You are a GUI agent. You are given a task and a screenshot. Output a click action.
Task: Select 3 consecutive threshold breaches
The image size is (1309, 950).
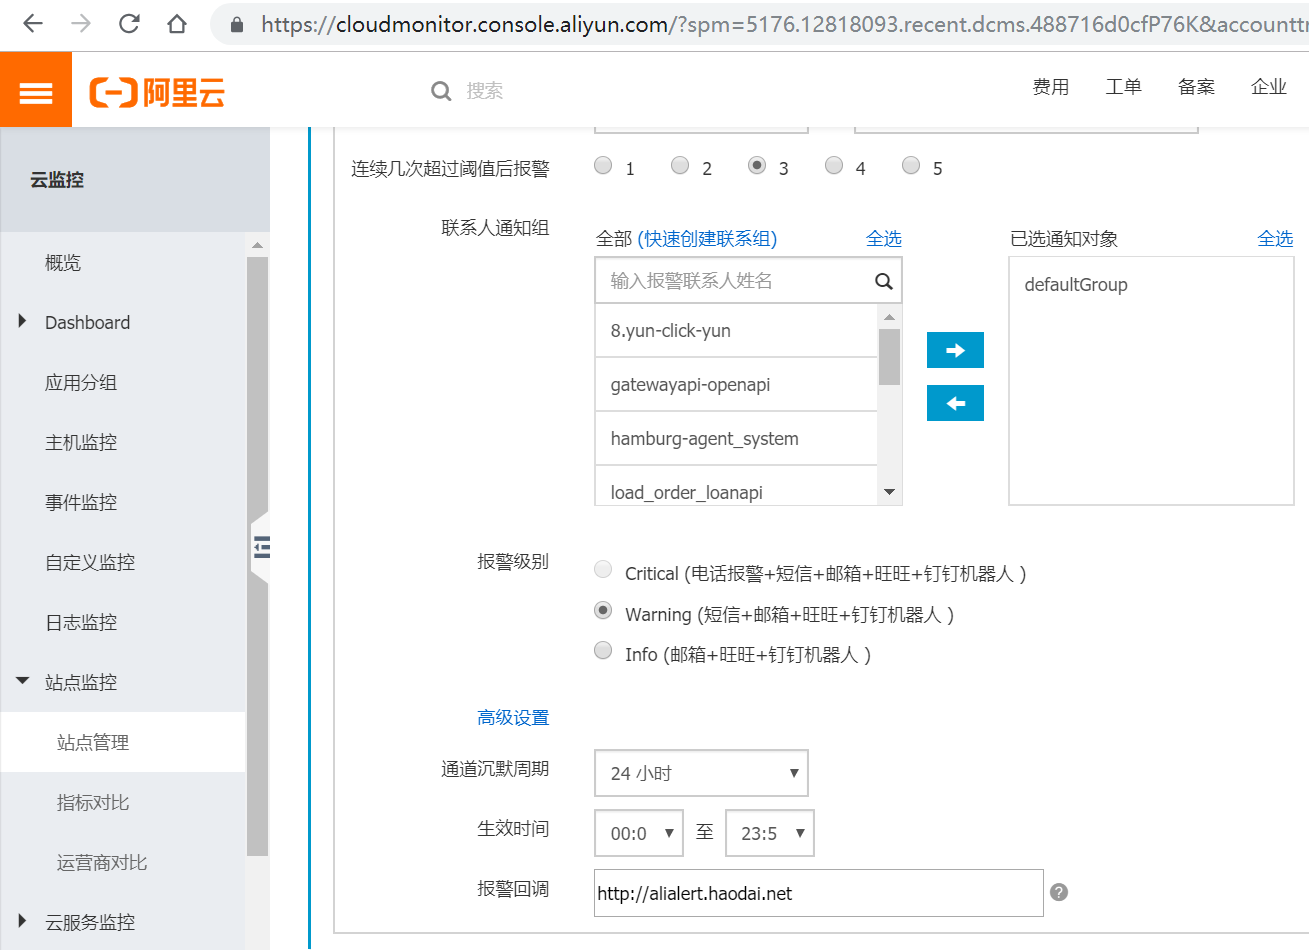pos(757,165)
